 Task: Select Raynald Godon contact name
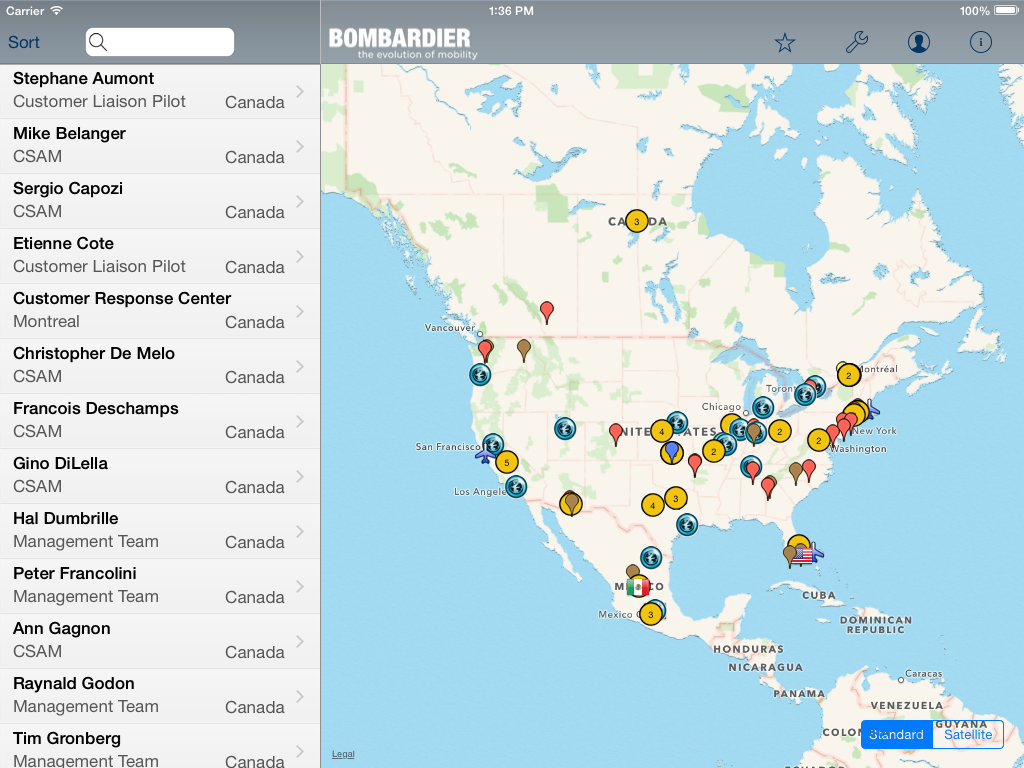(74, 684)
